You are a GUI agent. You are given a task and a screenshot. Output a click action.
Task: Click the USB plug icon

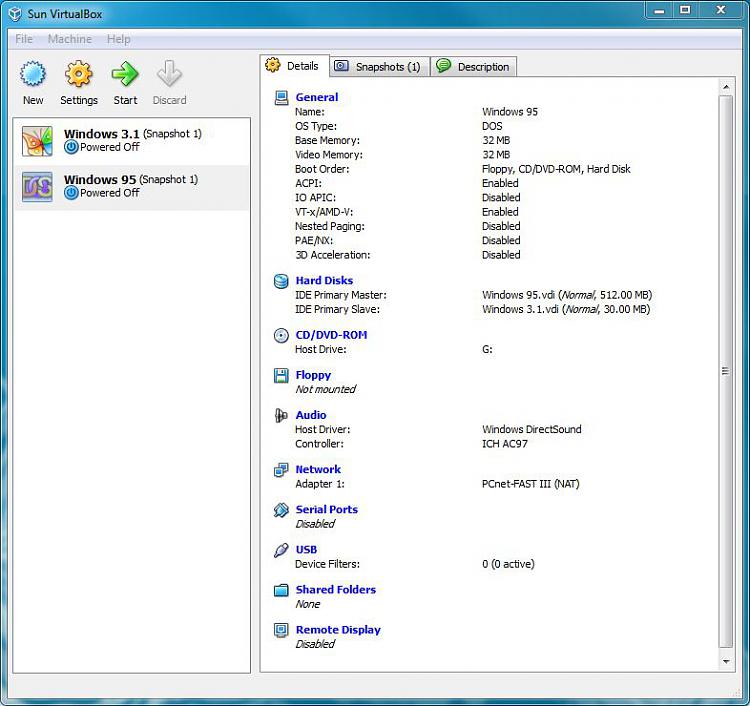281,550
